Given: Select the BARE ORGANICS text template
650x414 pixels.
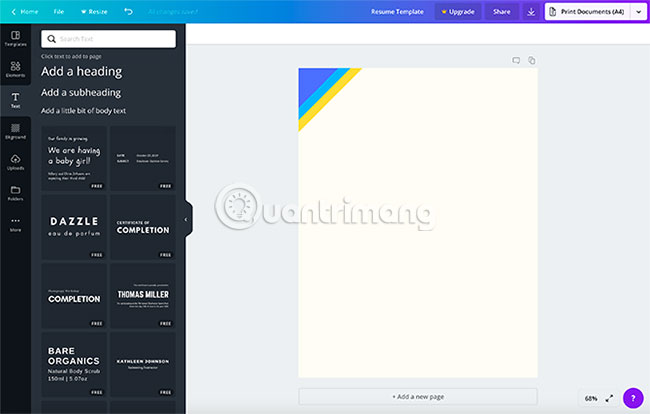Looking at the screenshot, I should 74,365.
